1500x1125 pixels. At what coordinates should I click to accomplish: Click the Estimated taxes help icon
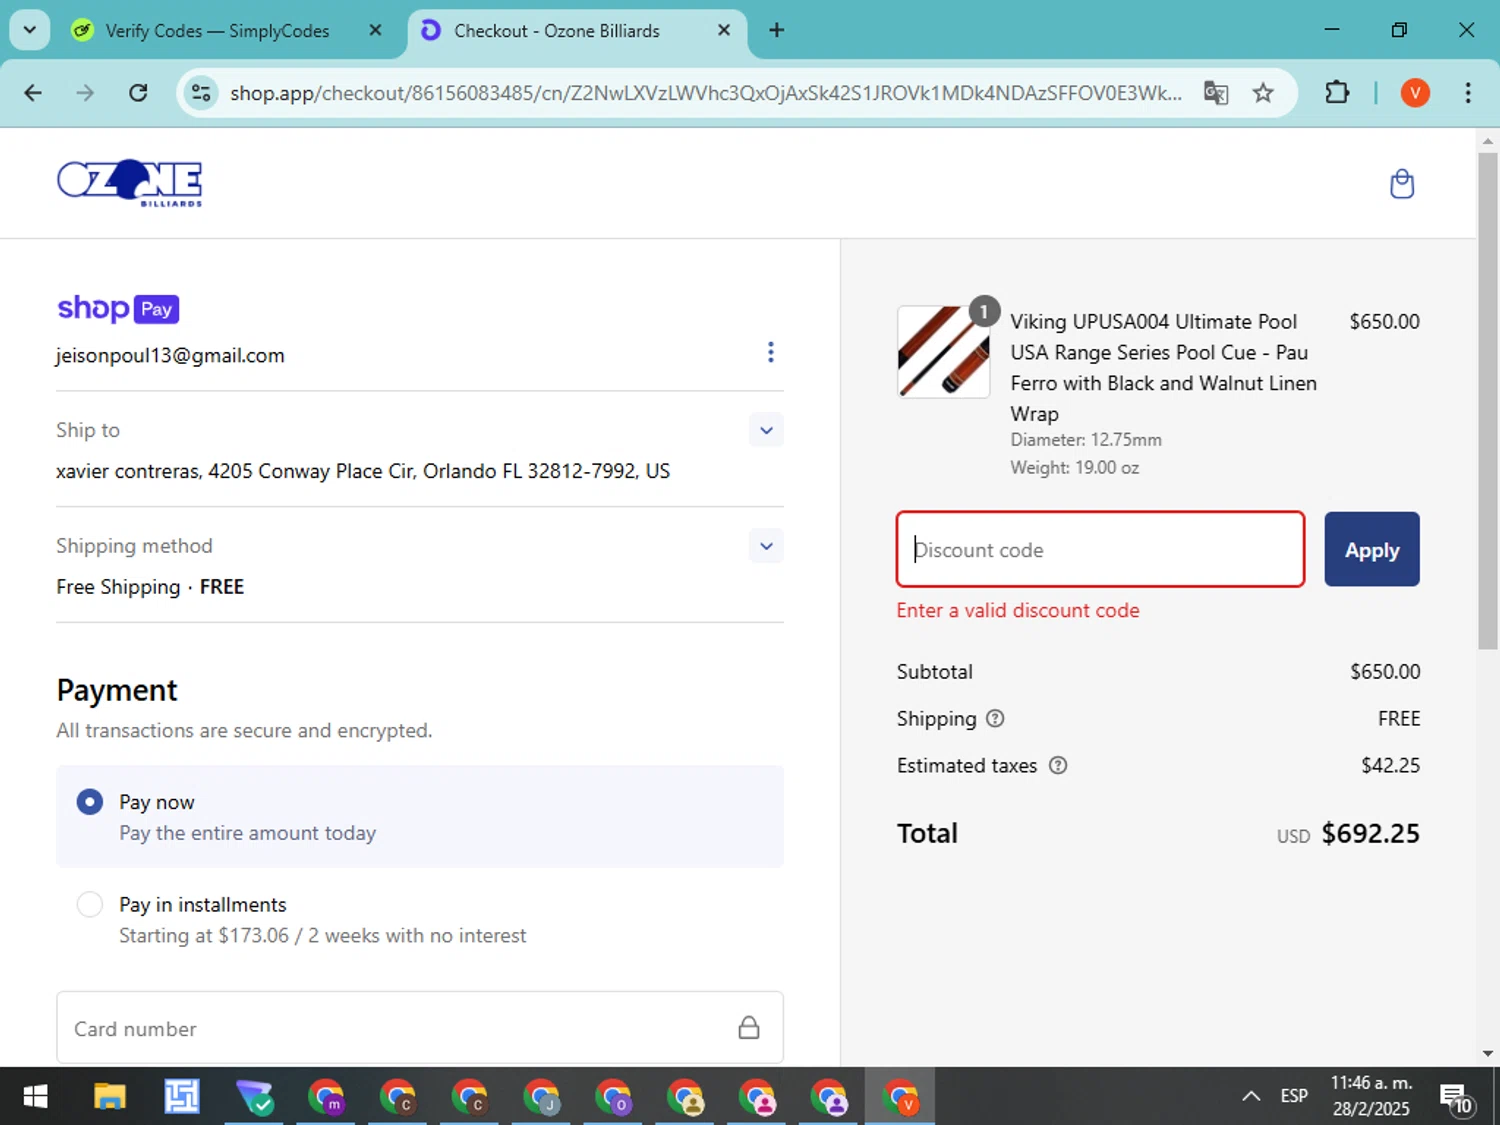[1058, 765]
